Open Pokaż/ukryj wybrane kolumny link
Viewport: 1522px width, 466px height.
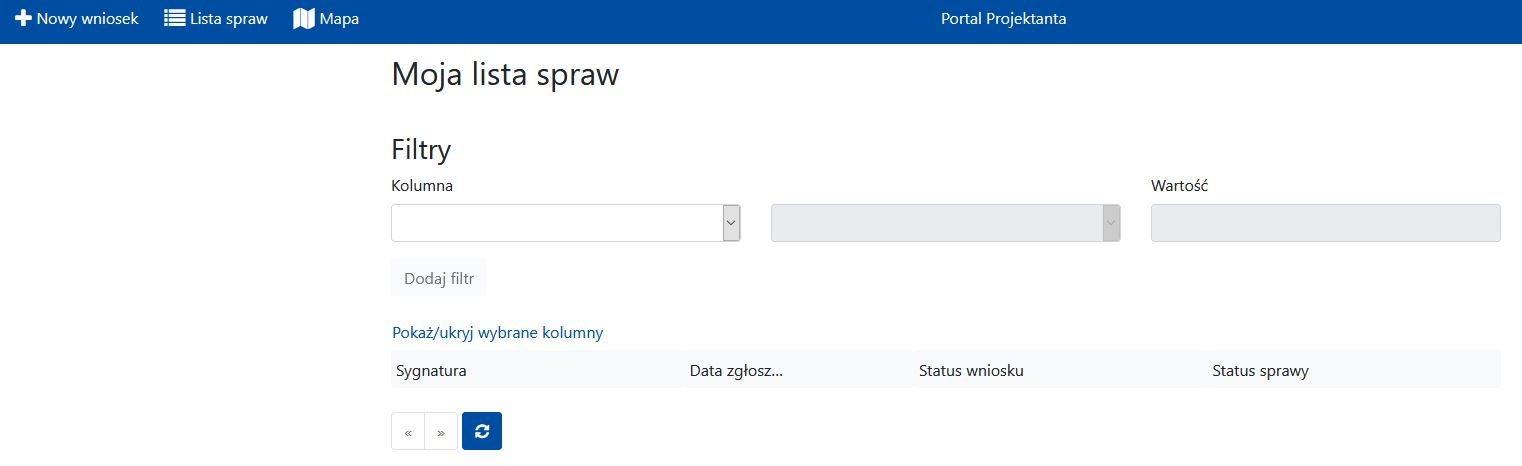tap(497, 333)
